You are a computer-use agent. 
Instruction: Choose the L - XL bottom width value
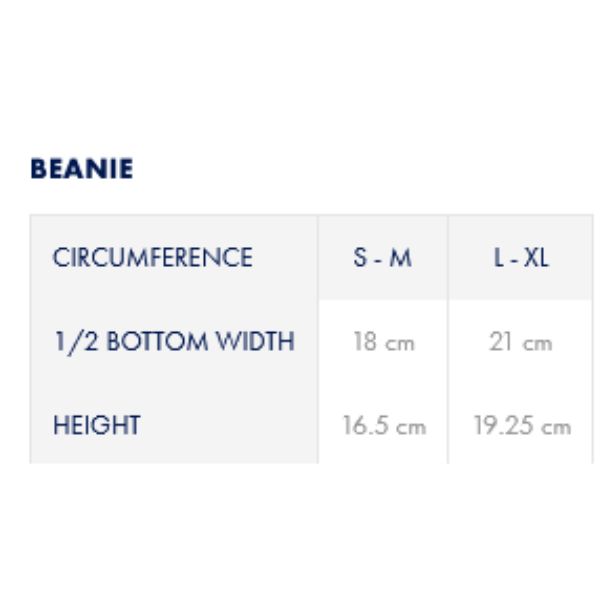[521, 342]
